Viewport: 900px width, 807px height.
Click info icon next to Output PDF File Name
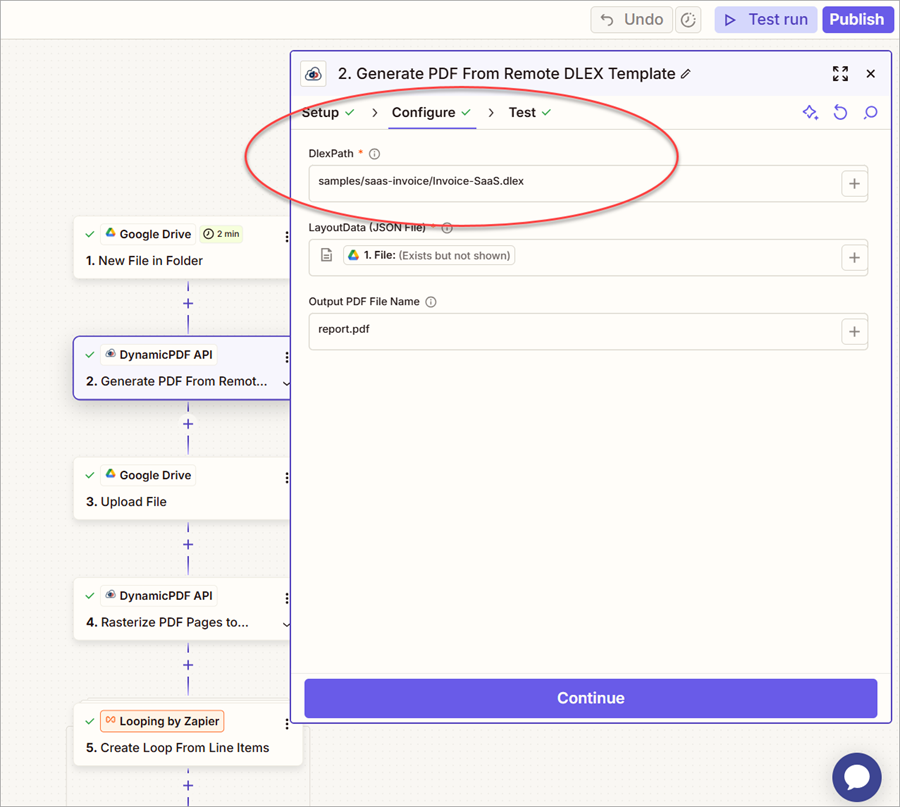coord(431,302)
